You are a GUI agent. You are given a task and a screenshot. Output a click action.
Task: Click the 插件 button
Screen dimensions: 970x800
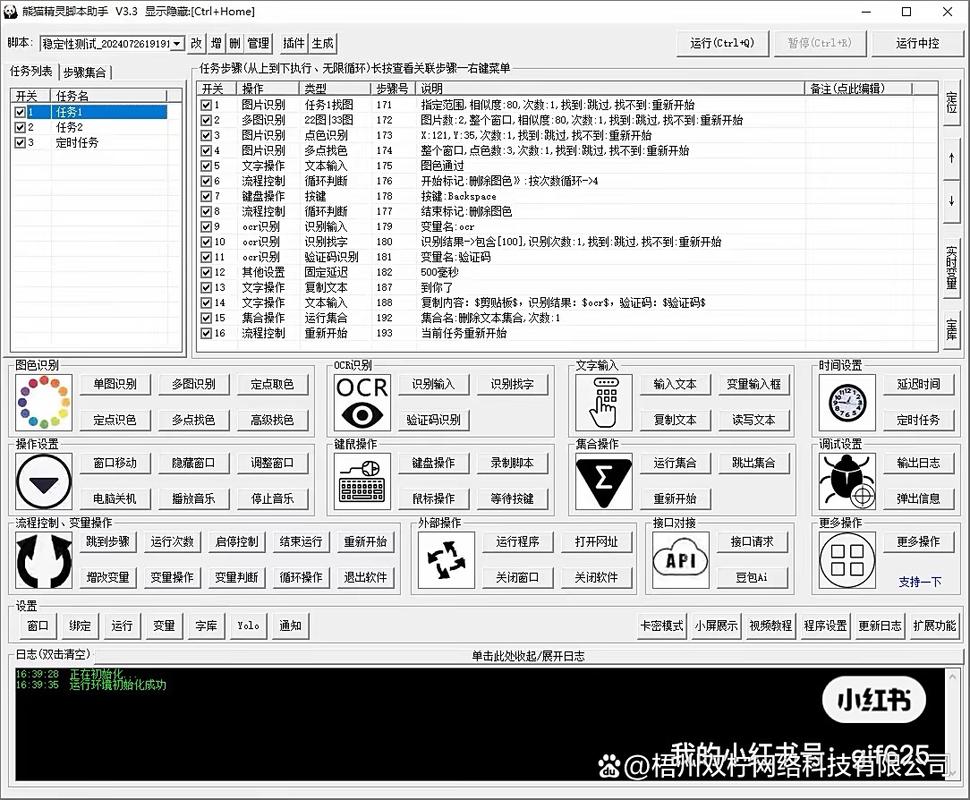(294, 43)
